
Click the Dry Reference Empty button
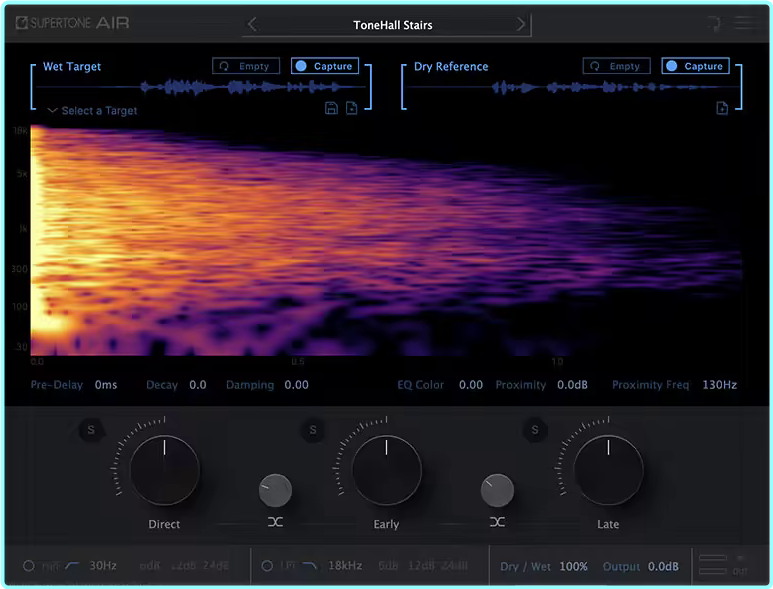(616, 66)
